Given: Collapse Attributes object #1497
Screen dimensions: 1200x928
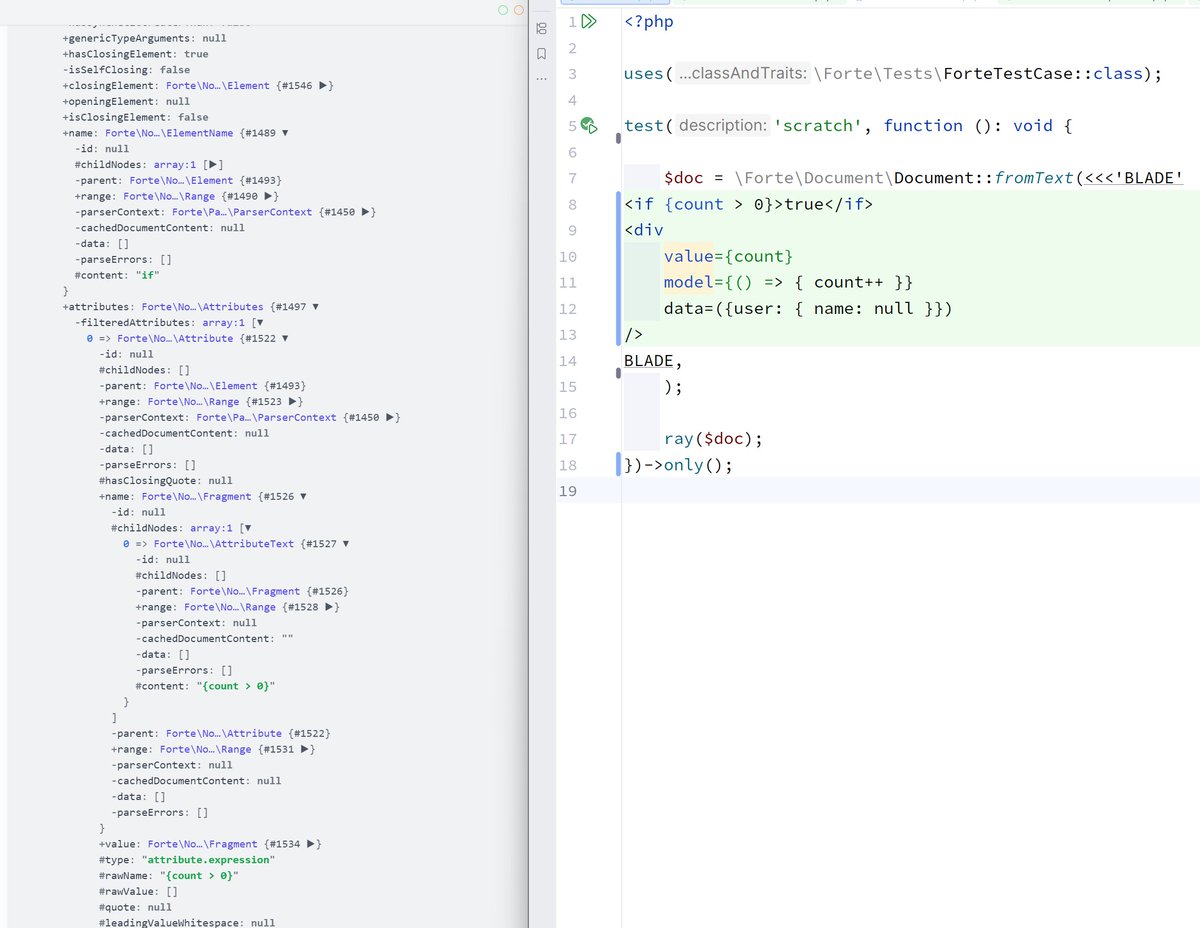Looking at the screenshot, I should pyautogui.click(x=313, y=307).
